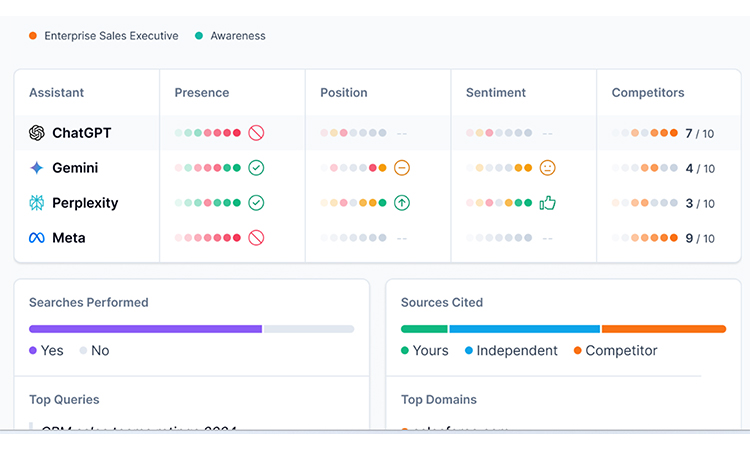Click Meta's 9 / 10 competitors score
The image size is (750, 450).
pyautogui.click(x=700, y=238)
